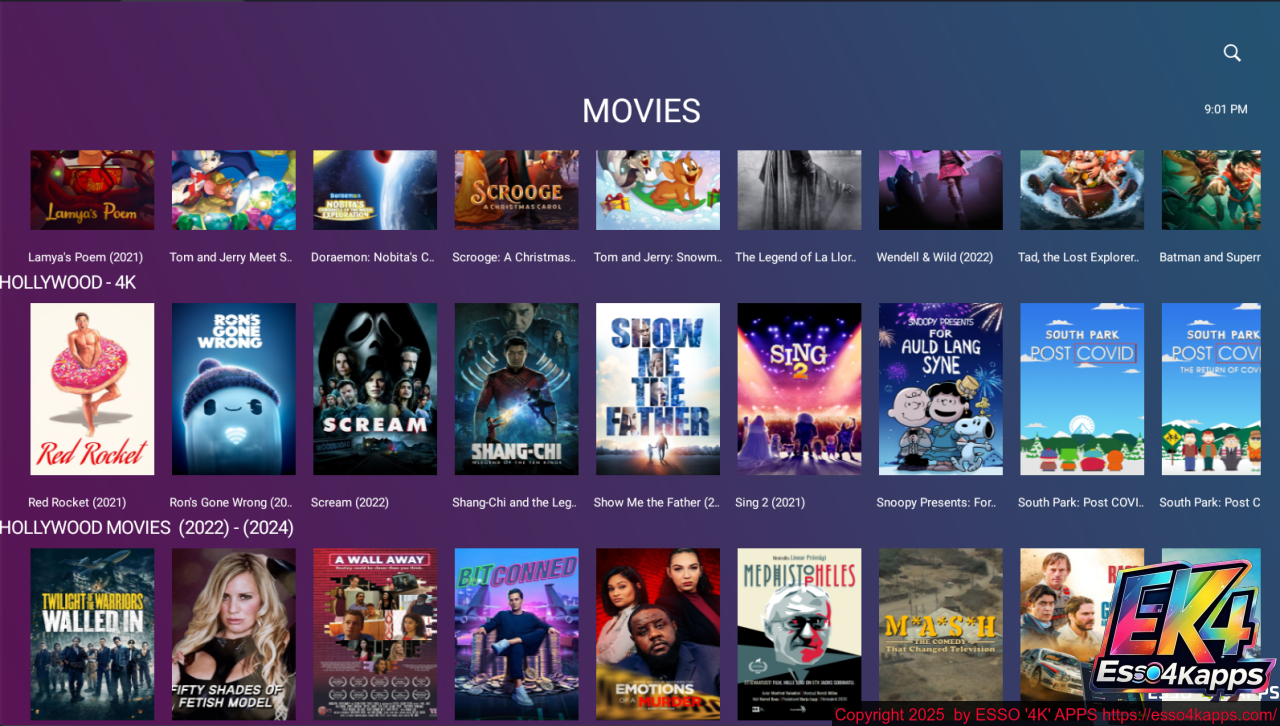Choose the M*A*S*H comedy poster
The image size is (1280, 726).
(x=940, y=634)
